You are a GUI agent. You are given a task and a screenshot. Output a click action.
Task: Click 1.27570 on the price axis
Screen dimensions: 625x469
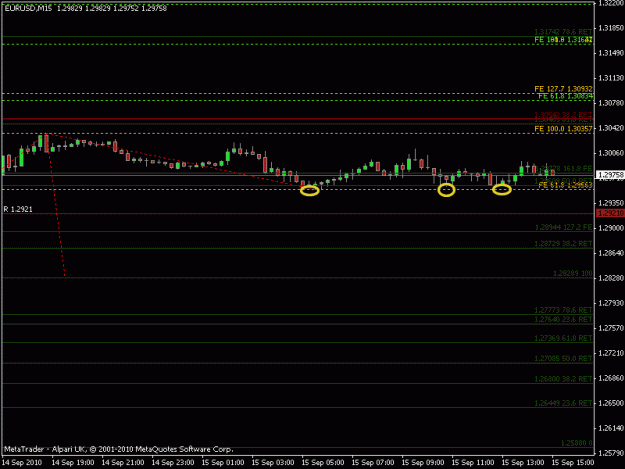click(x=611, y=328)
